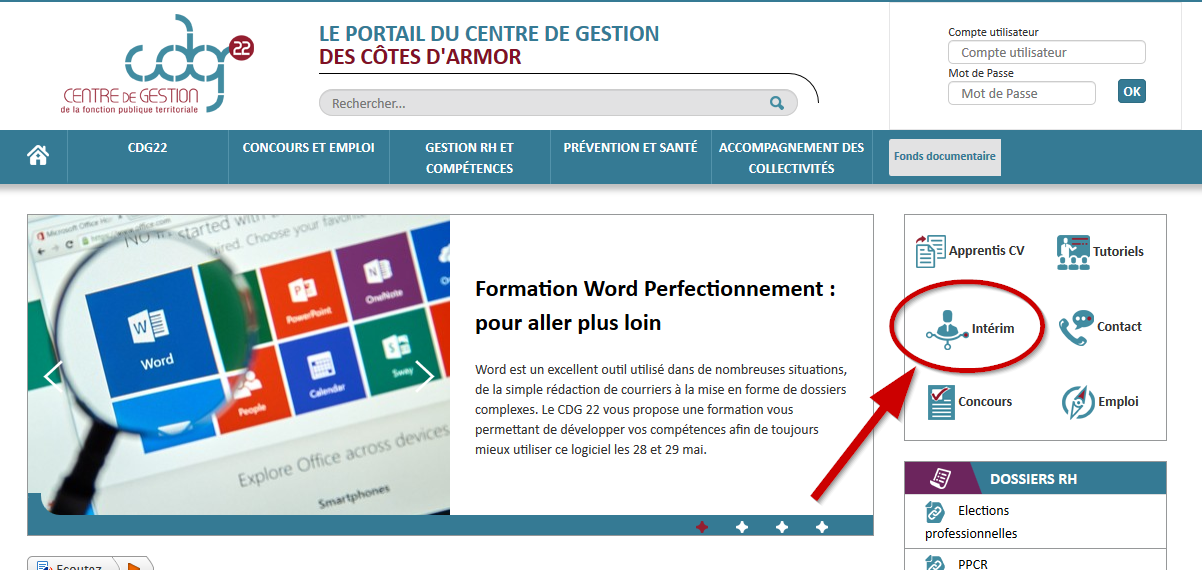Click the Emploi compass icon
The width and height of the screenshot is (1202, 570).
[1077, 402]
